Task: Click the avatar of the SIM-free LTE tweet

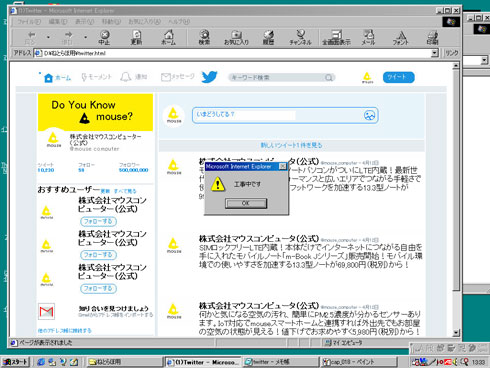Action: click(x=174, y=245)
